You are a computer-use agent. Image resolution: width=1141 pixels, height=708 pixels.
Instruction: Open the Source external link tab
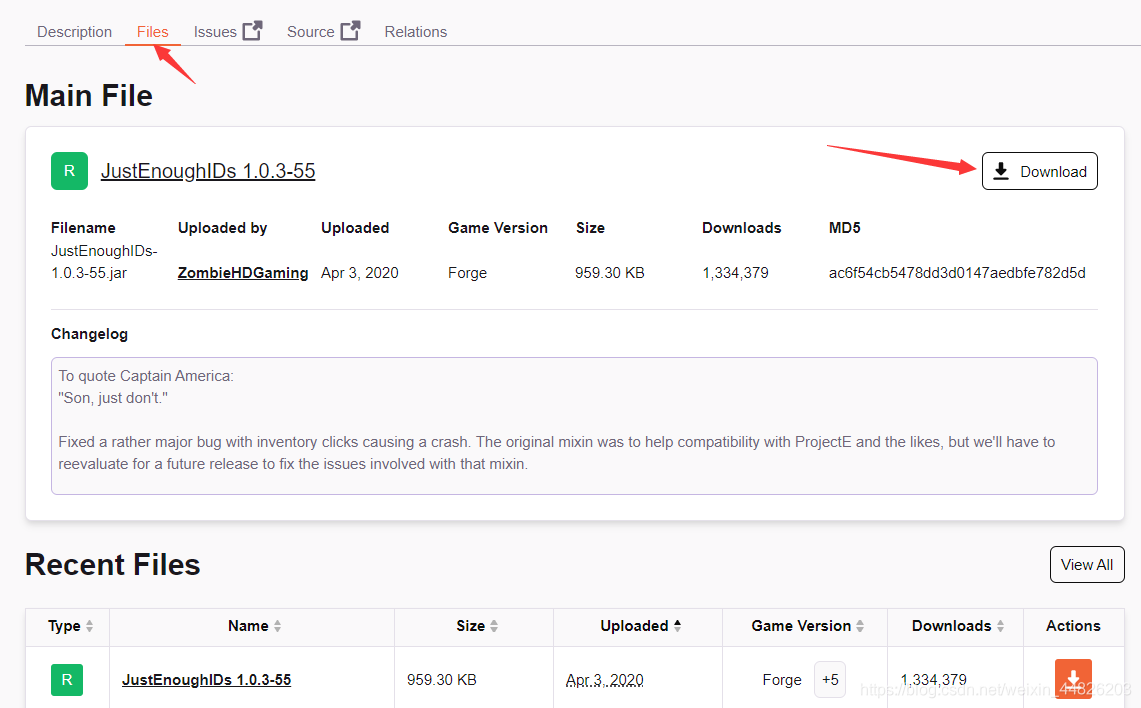click(x=323, y=31)
